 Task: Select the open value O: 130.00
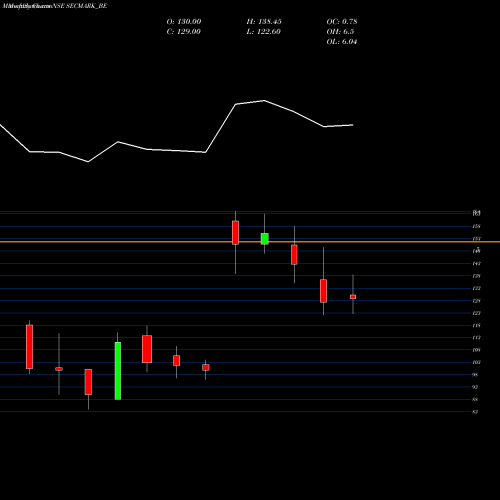click(x=184, y=22)
